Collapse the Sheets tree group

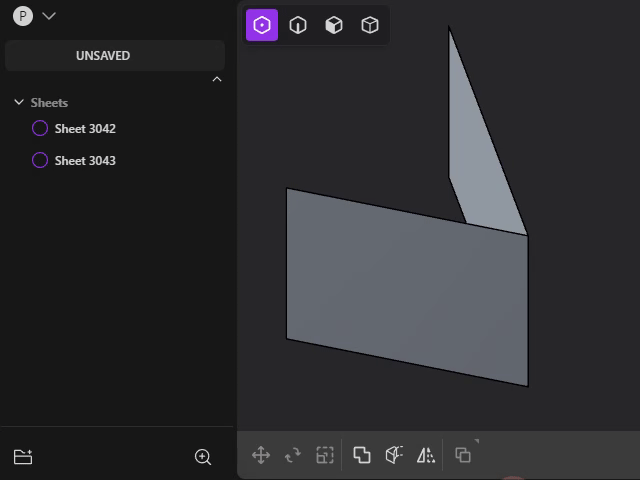click(19, 102)
